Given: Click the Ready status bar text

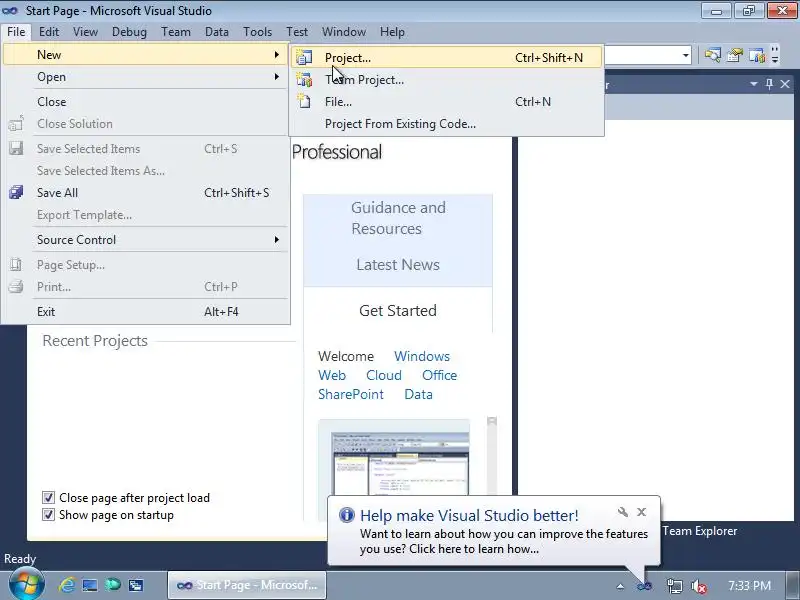Looking at the screenshot, I should [x=20, y=559].
